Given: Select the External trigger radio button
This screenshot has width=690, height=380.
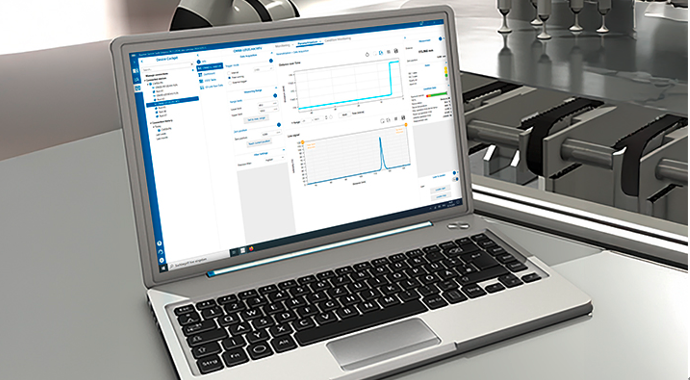Looking at the screenshot, I should coord(230,83).
